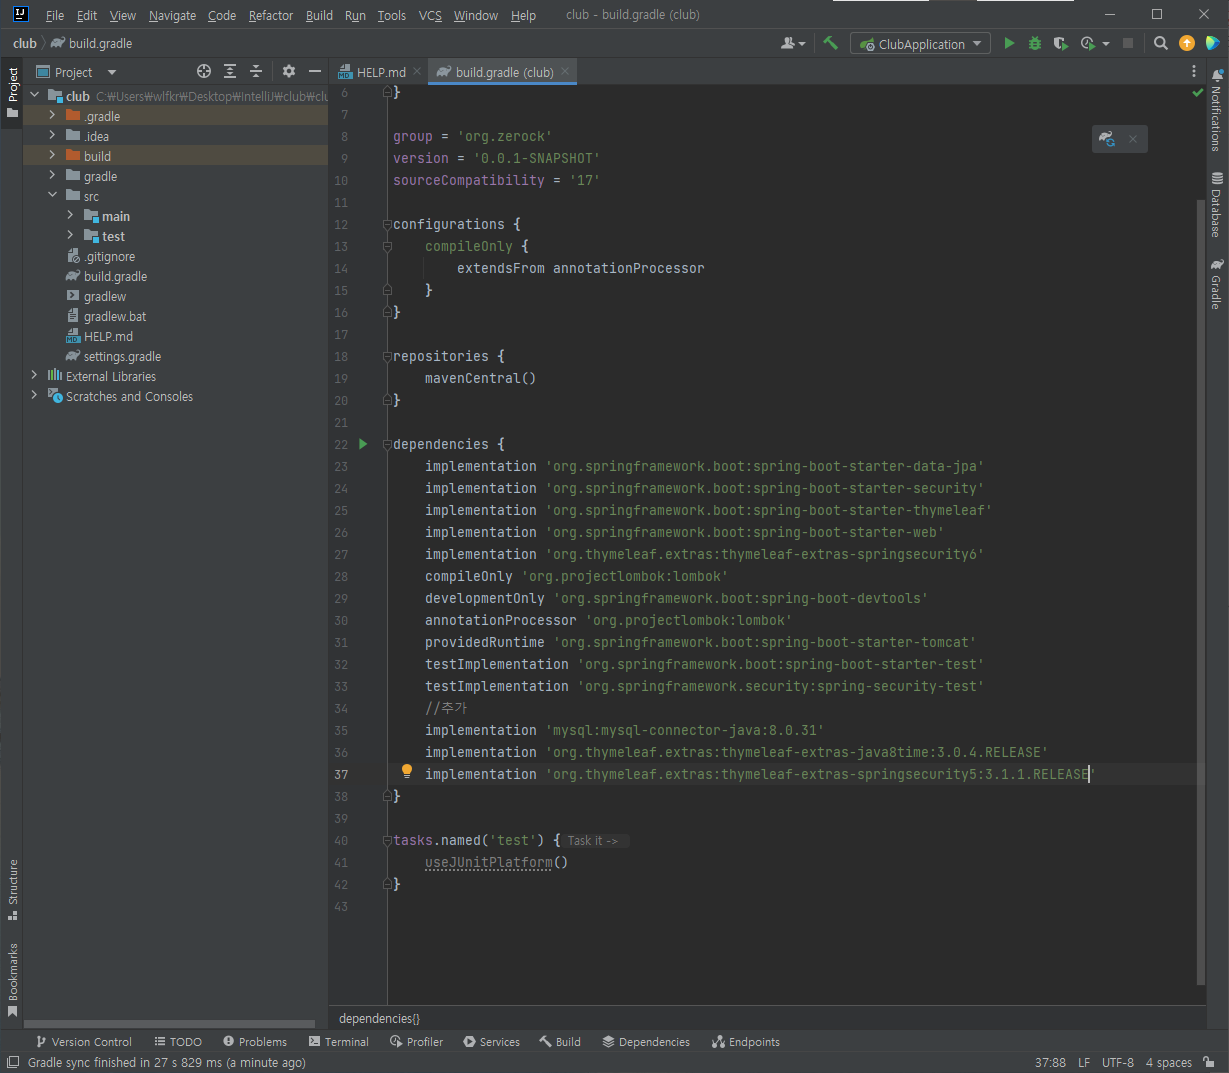Image resolution: width=1229 pixels, height=1073 pixels.
Task: Start debugging with the bug icon
Action: pos(1035,43)
